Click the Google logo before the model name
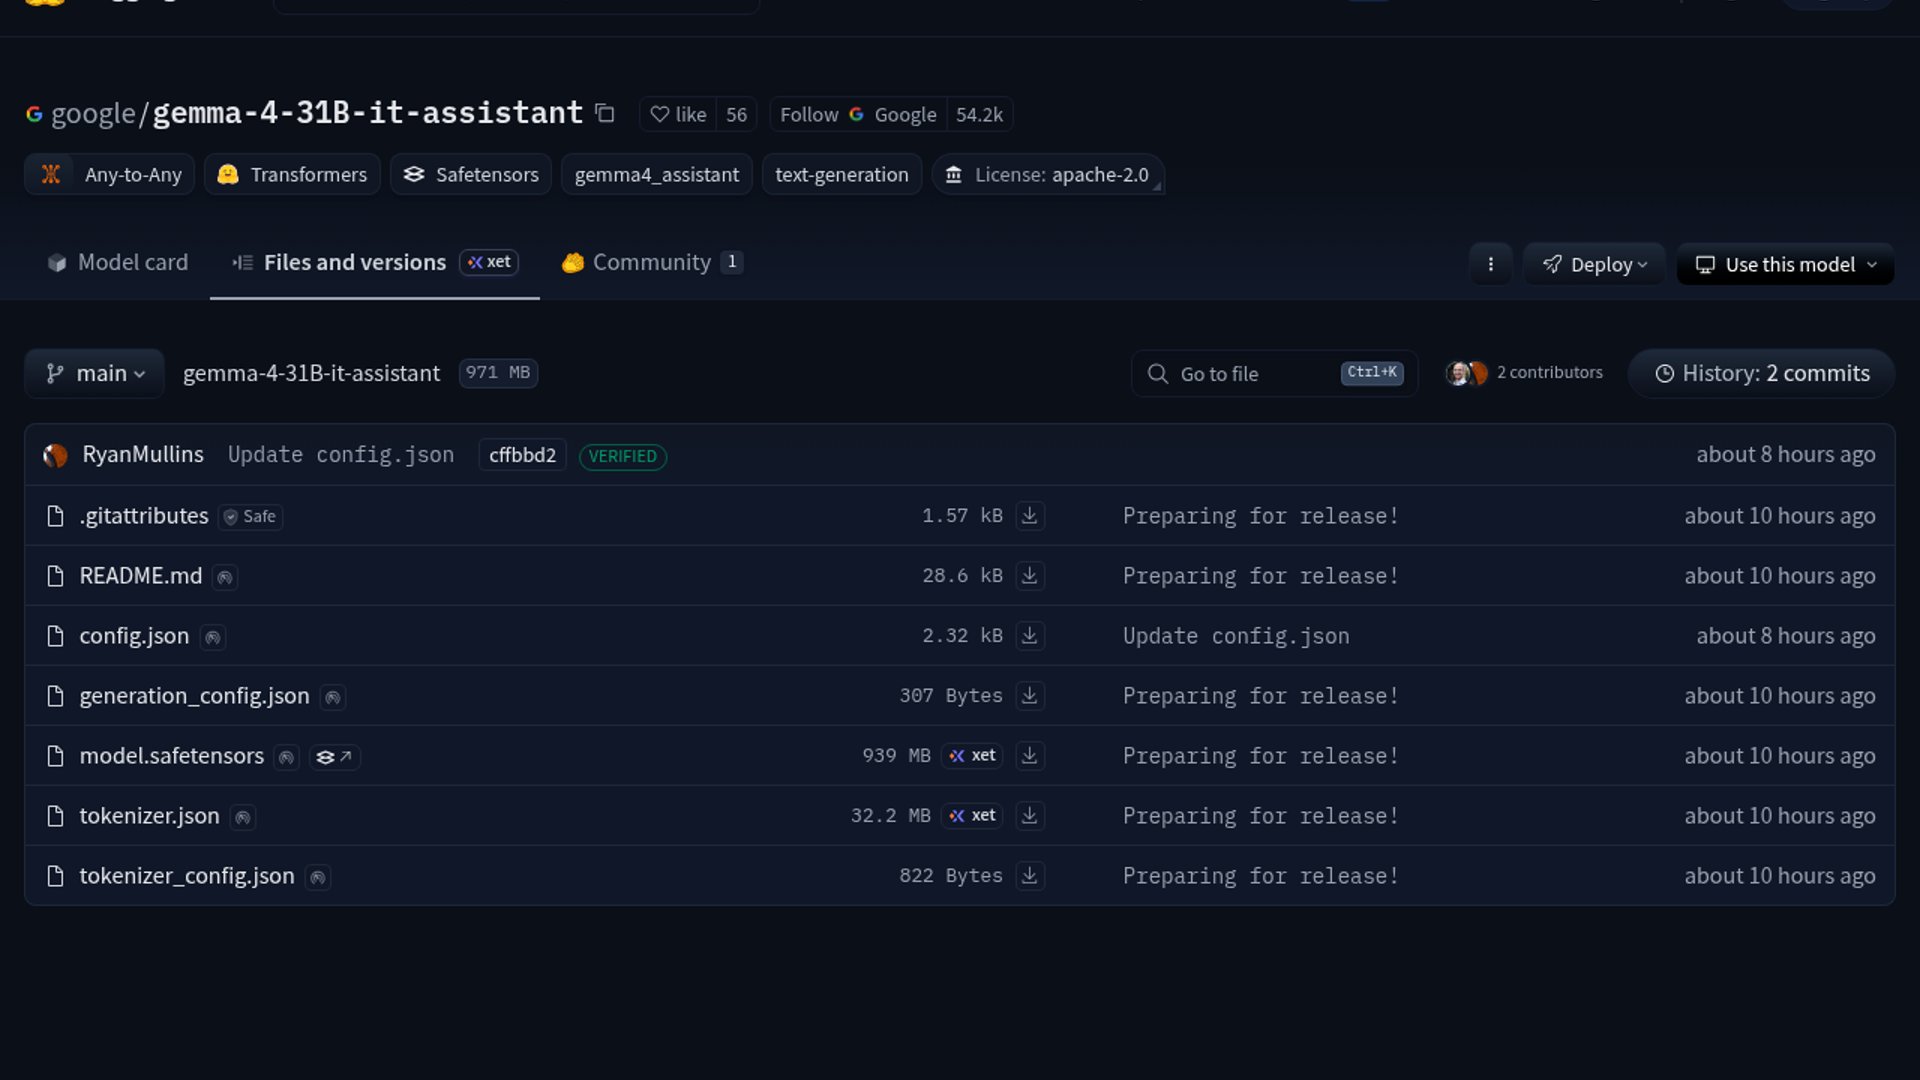The image size is (1920, 1080). coord(34,114)
